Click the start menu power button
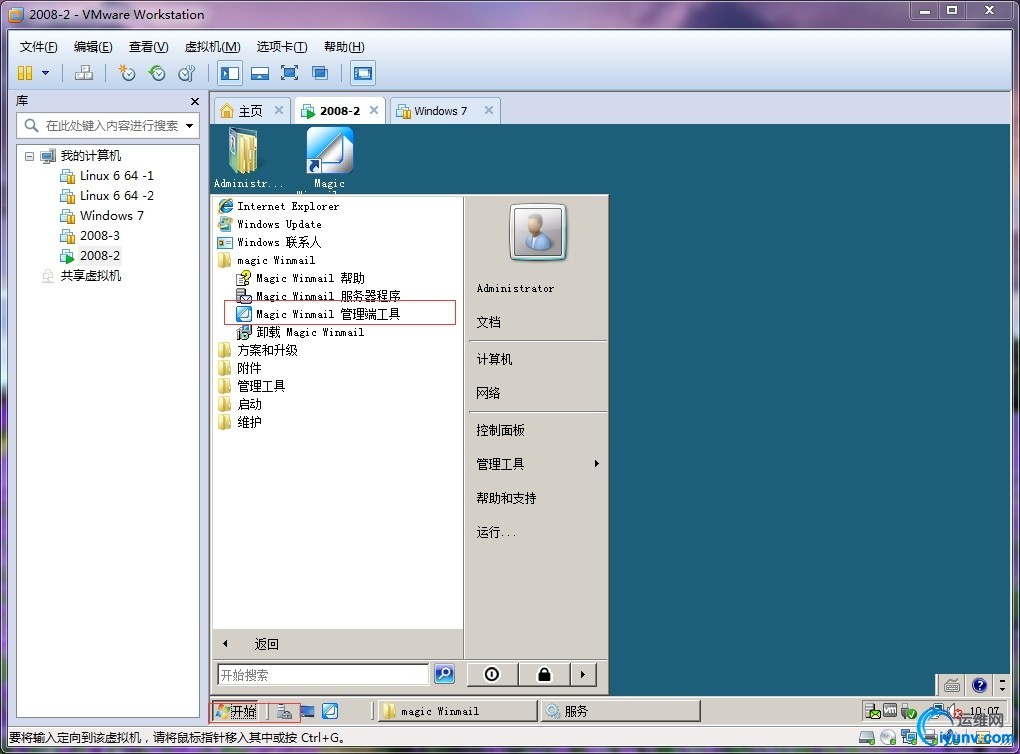1020x754 pixels. click(x=492, y=675)
